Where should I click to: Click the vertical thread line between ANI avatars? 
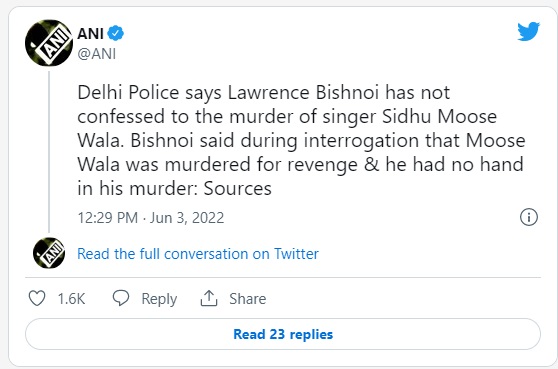[49, 152]
